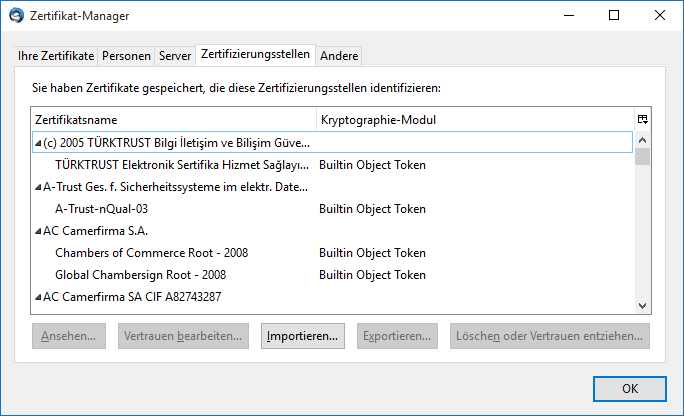Viewport: 684px width, 416px height.
Task: Collapse the TÜRKTRUST Bilgi İletişim group
Action: (x=38, y=143)
